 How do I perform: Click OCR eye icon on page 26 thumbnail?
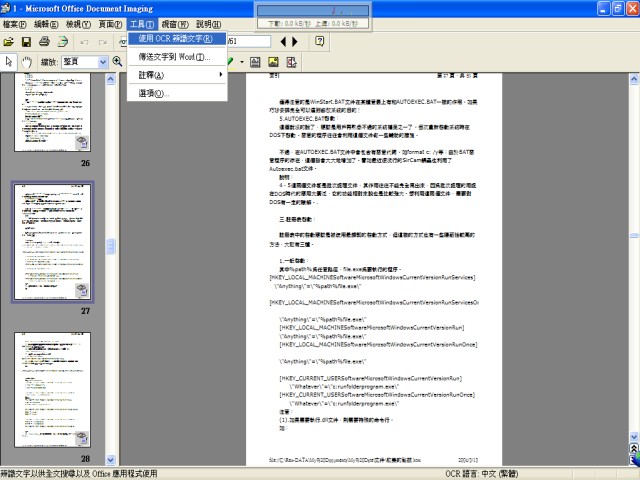(82, 143)
